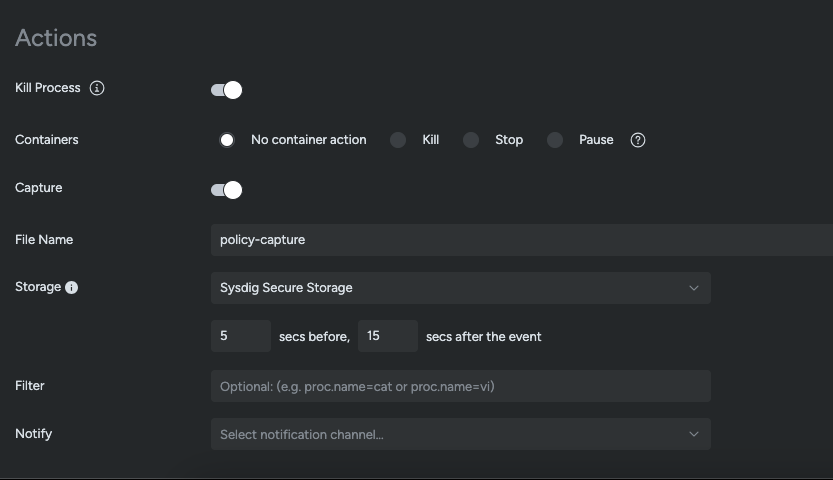Click the Kill Process info icon

tap(97, 88)
